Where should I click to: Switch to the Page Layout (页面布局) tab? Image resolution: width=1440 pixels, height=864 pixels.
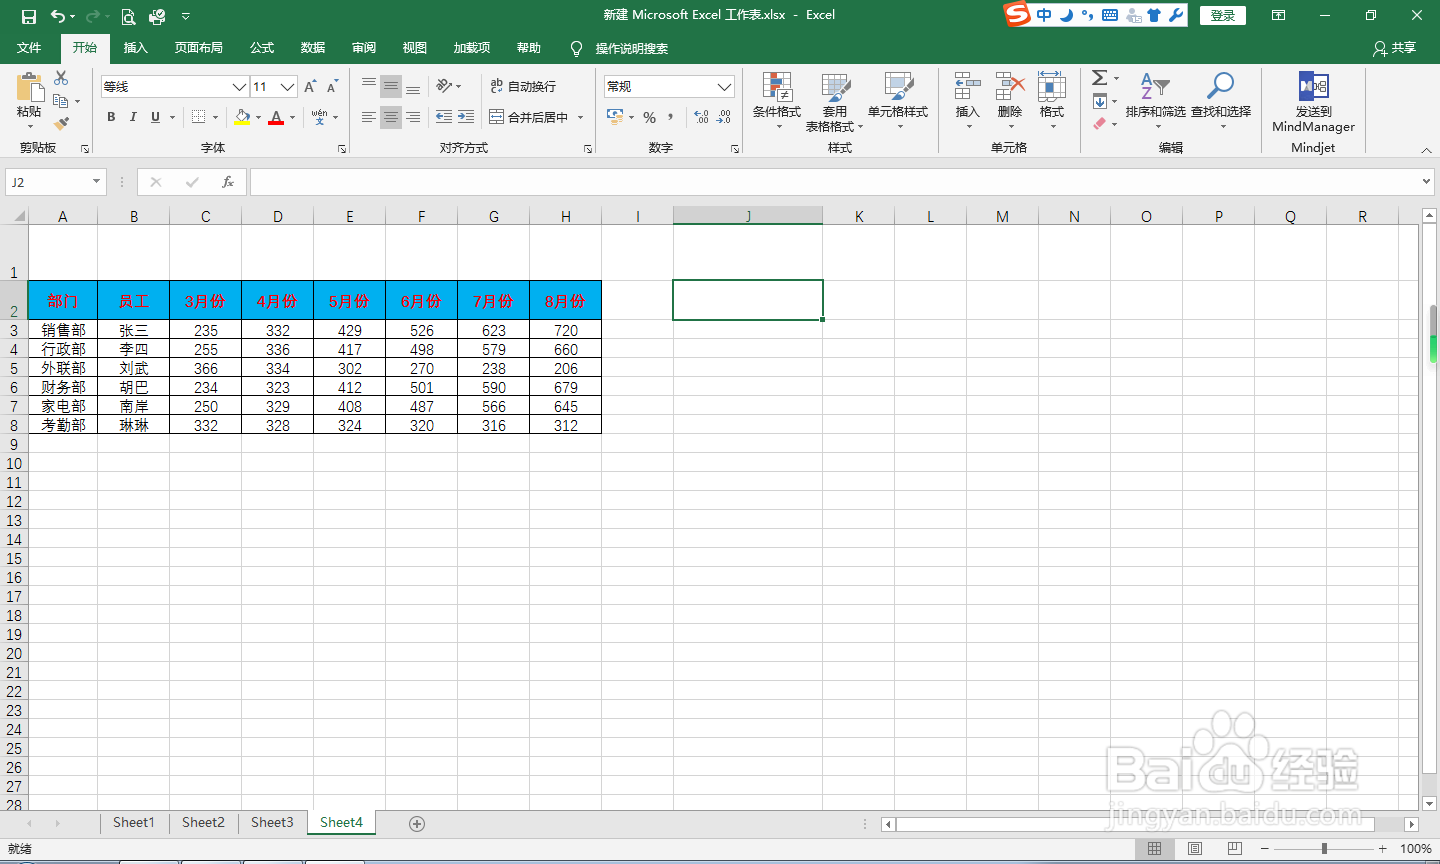pos(199,48)
